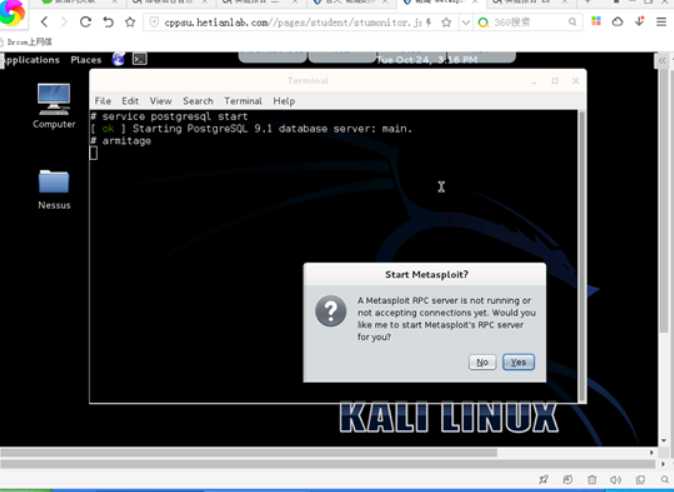This screenshot has width=674, height=492.
Task: Click the down arrow of page vertical scrollbar
Action: [664, 440]
